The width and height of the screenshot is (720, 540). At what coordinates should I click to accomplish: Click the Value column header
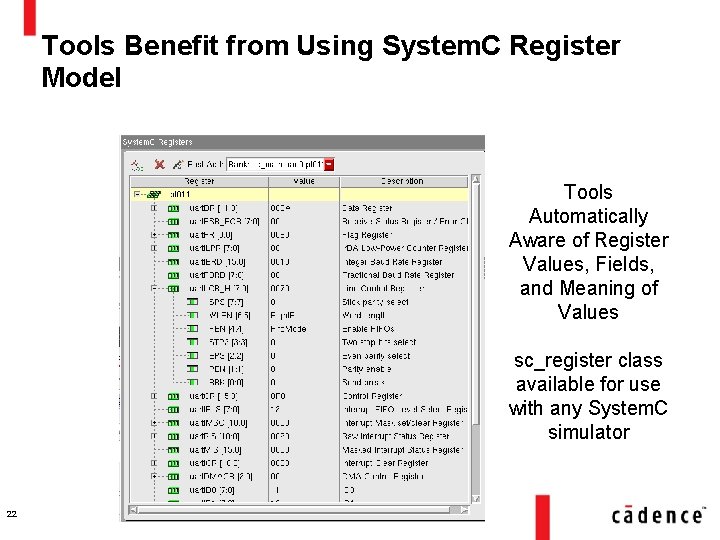click(x=304, y=181)
